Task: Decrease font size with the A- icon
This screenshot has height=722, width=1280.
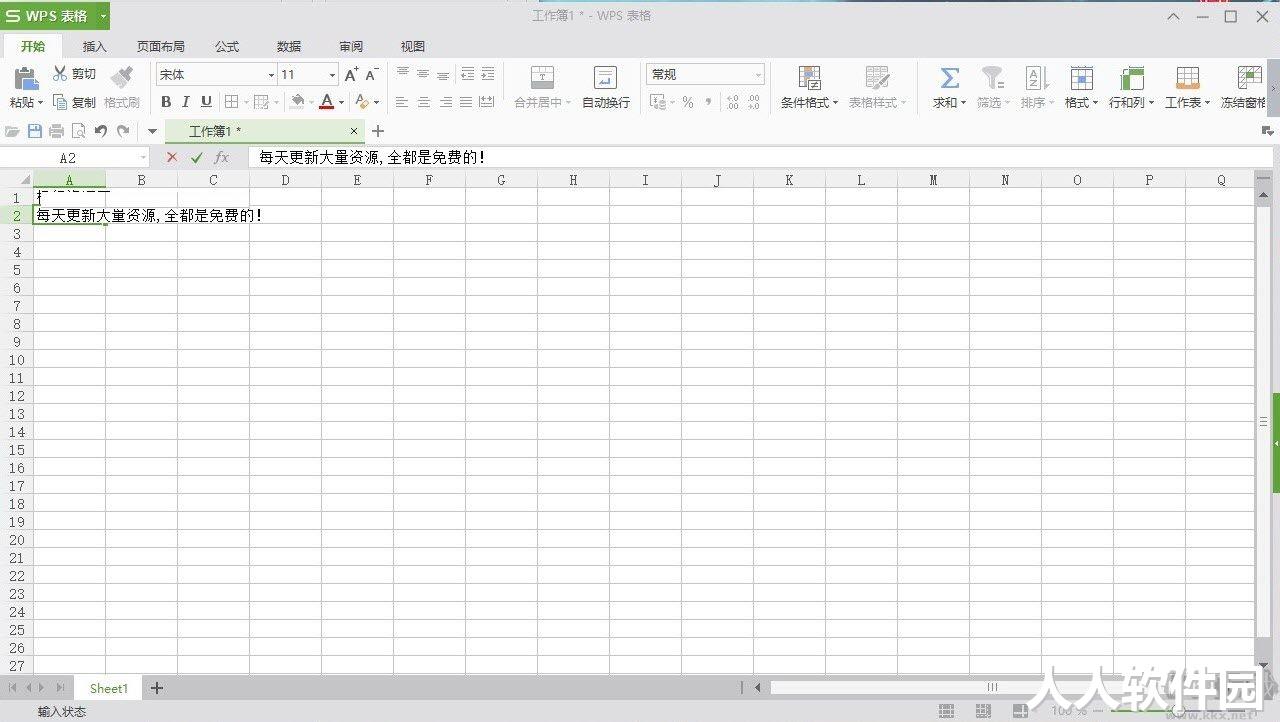Action: point(371,75)
